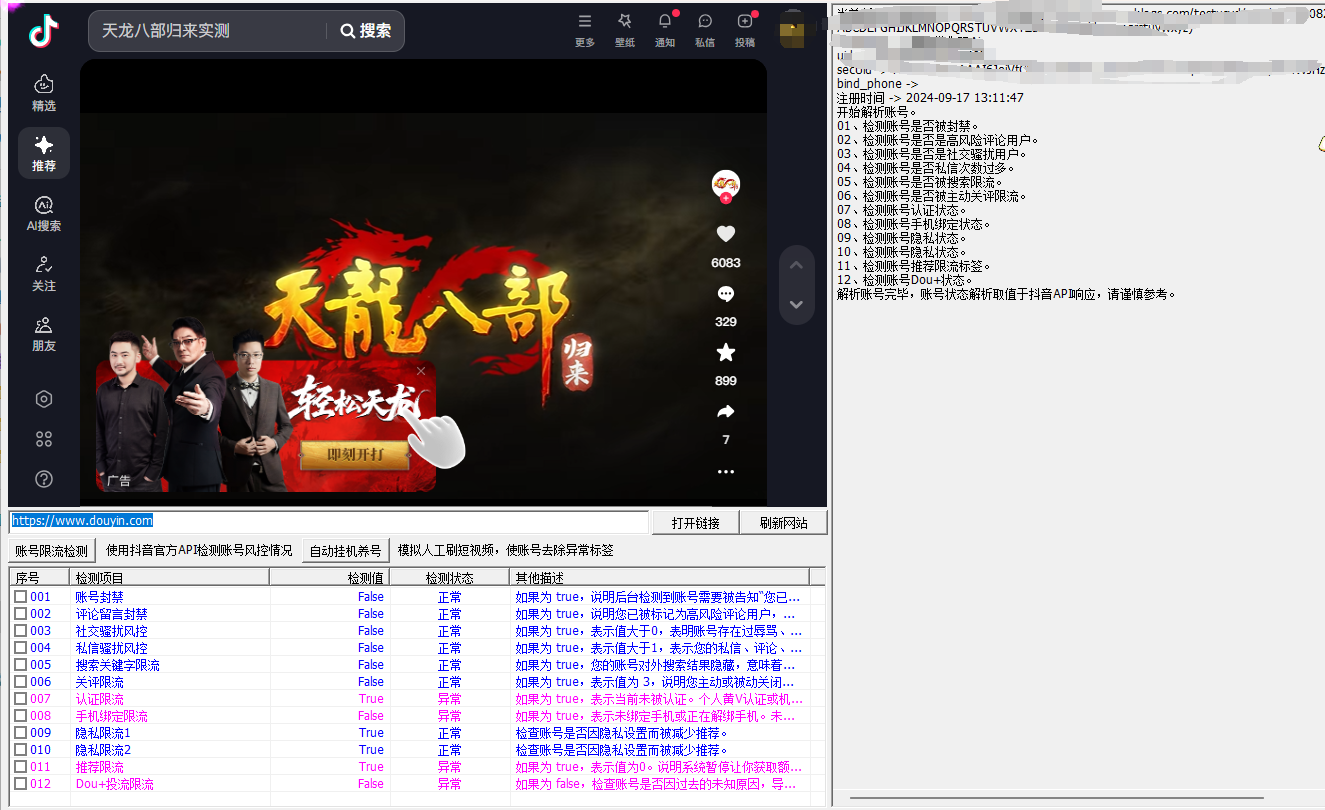Open AI搜索 in the sidebar
The image size is (1325, 810).
point(44,213)
